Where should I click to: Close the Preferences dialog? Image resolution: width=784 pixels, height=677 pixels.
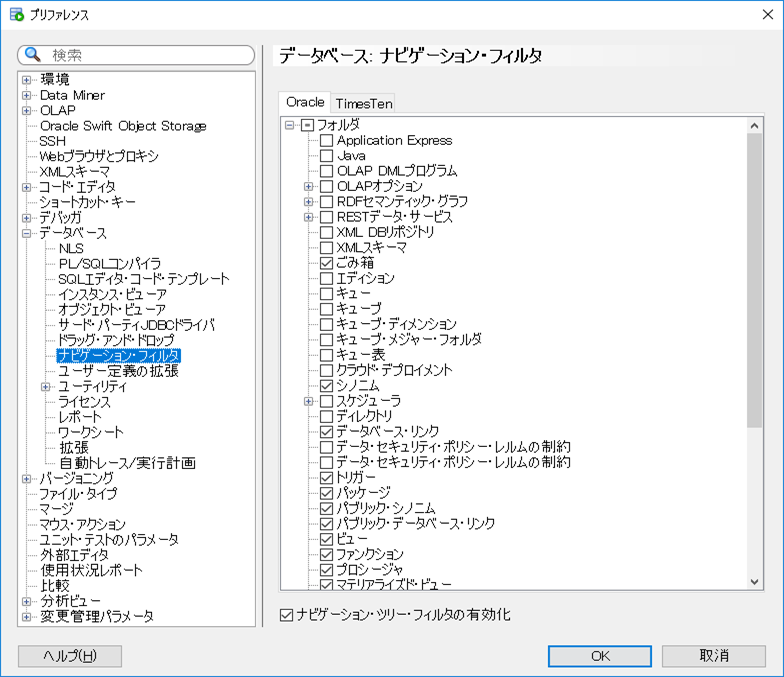pos(768,14)
